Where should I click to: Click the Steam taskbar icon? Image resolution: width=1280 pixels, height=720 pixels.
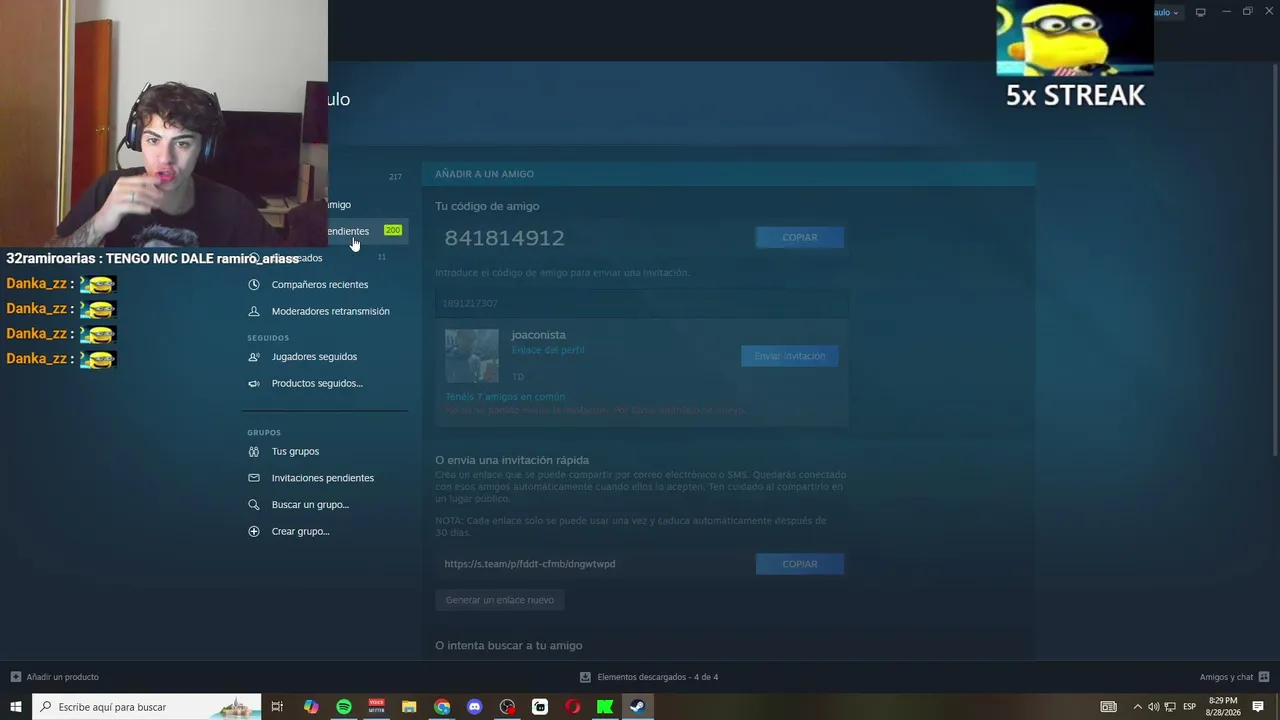tap(637, 707)
